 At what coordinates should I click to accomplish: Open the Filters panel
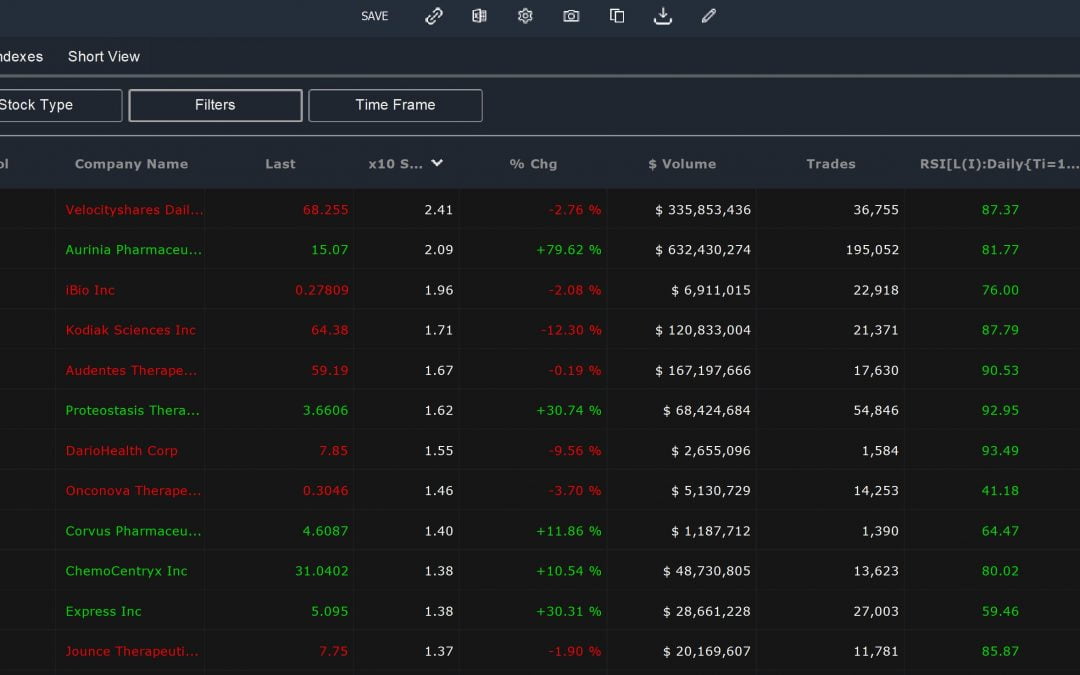coord(215,105)
